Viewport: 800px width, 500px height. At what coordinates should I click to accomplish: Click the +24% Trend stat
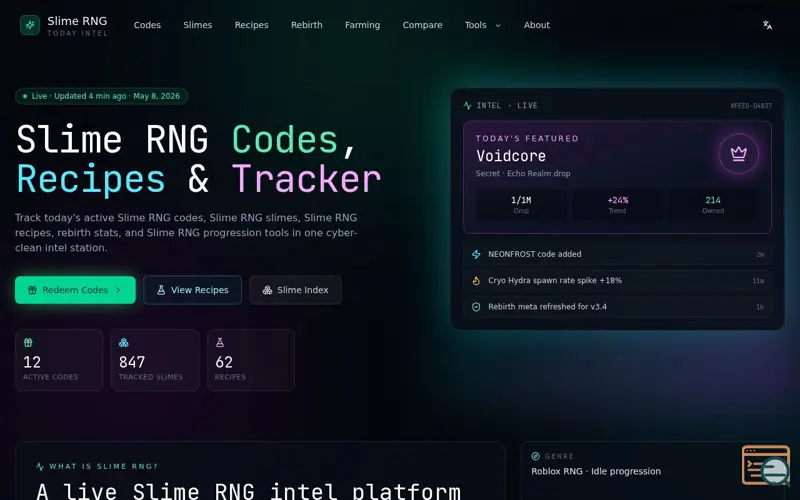[x=617, y=205]
